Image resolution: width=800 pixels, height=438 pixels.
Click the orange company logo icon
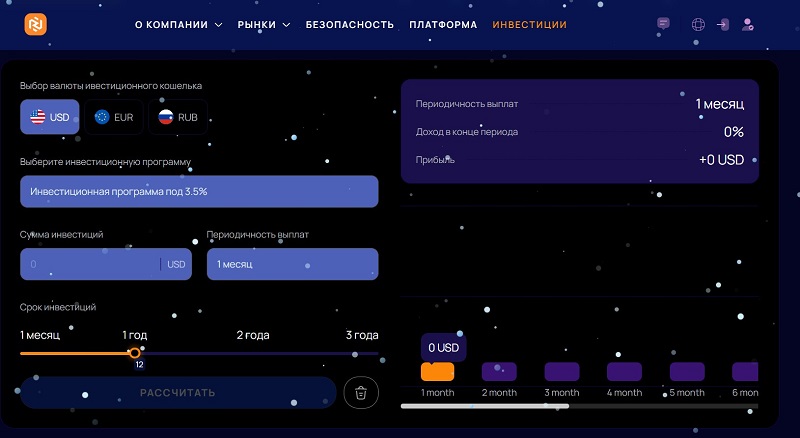(x=36, y=24)
